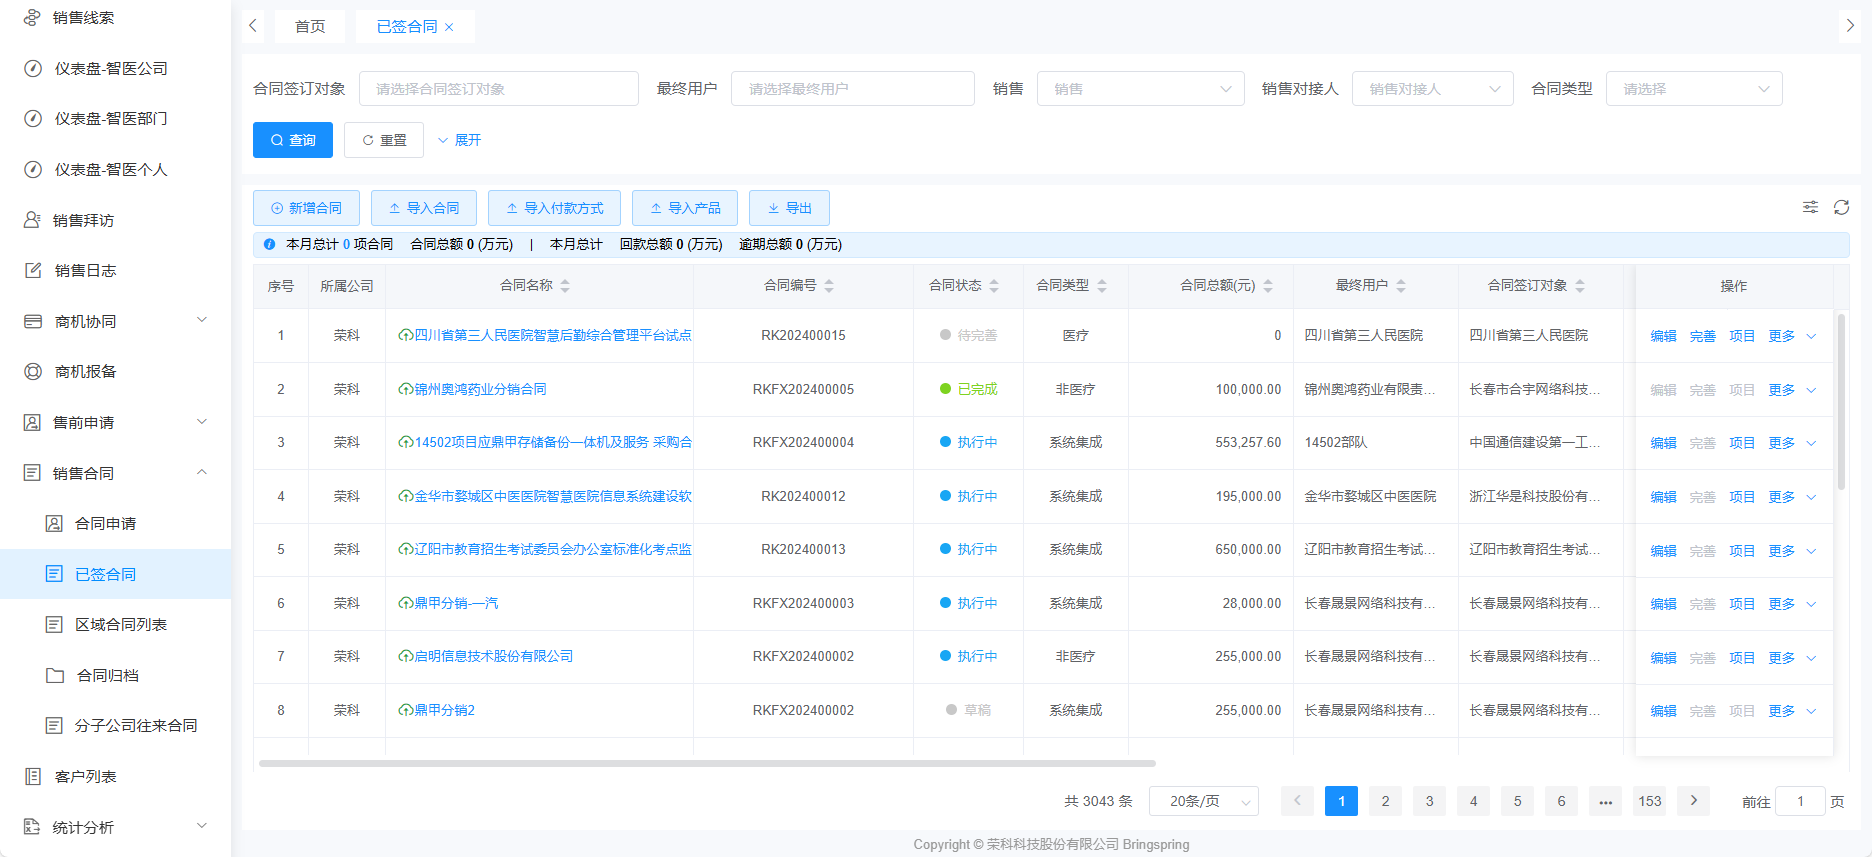This screenshot has height=857, width=1872.
Task: Click upload icon beside 锦州奥鸿药业分销合同
Action: (x=405, y=389)
